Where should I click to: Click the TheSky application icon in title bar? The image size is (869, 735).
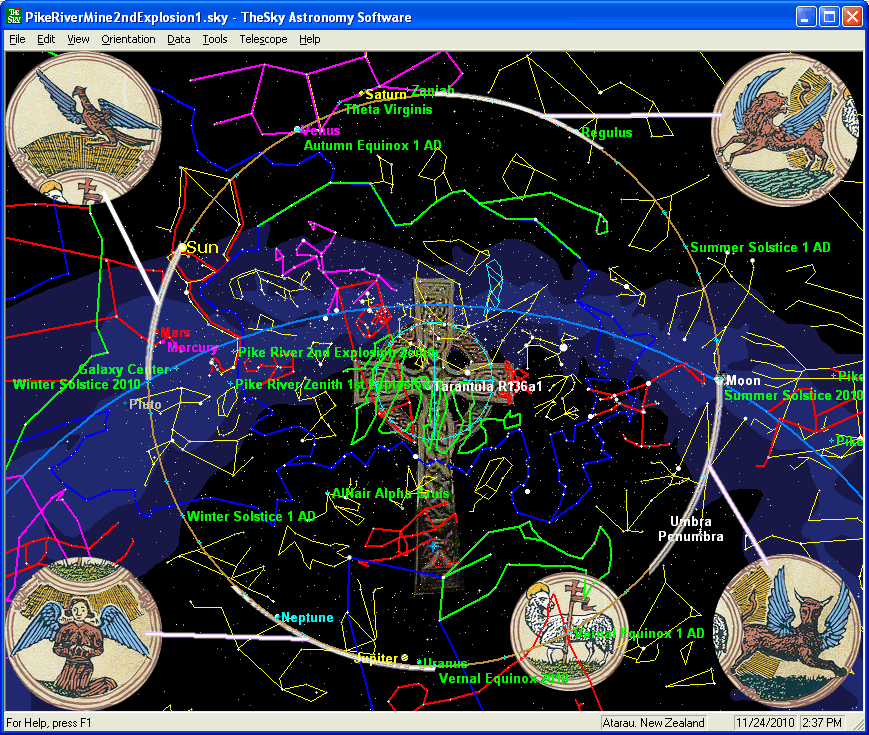click(14, 17)
